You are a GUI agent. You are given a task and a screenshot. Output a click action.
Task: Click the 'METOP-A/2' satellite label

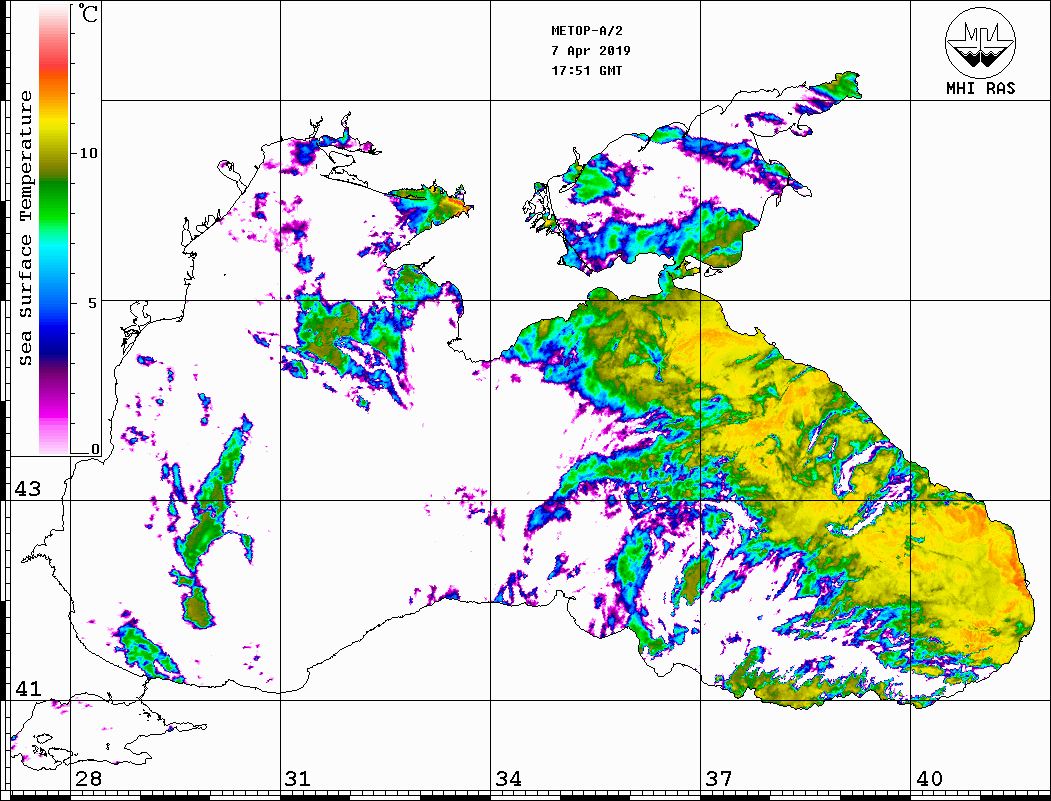pyautogui.click(x=587, y=31)
